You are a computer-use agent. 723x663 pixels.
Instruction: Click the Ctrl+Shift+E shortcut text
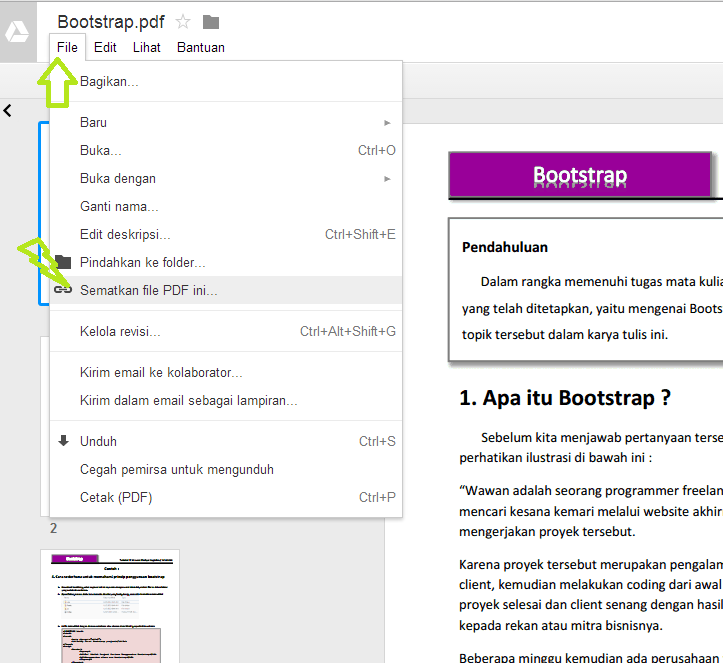tap(360, 234)
